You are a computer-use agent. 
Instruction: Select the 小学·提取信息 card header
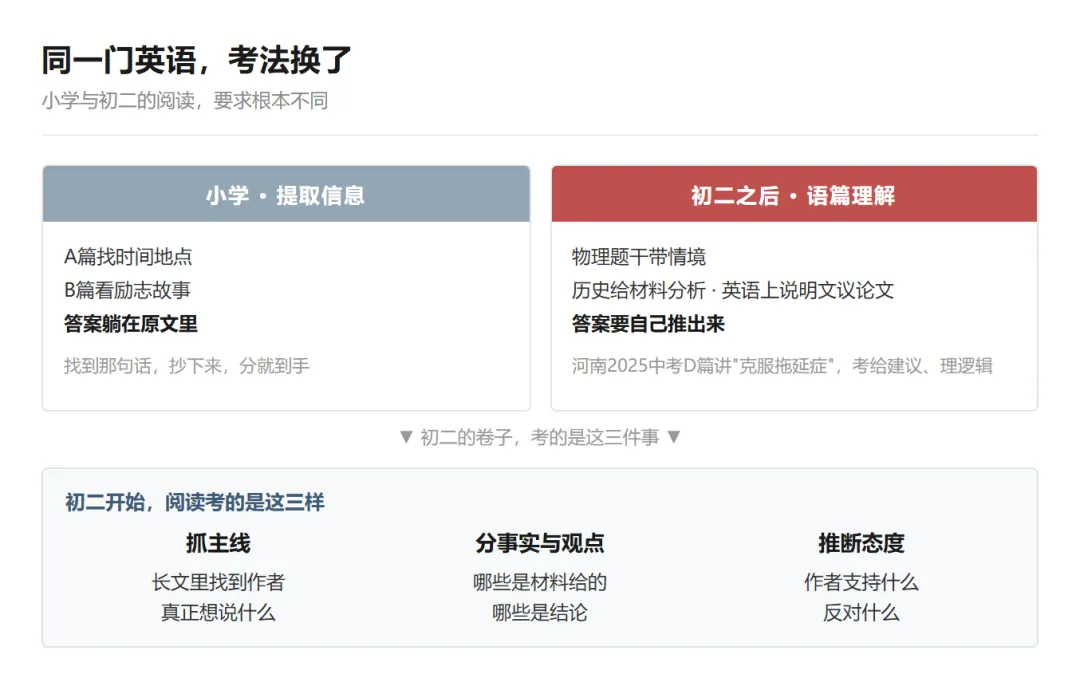[x=286, y=194]
